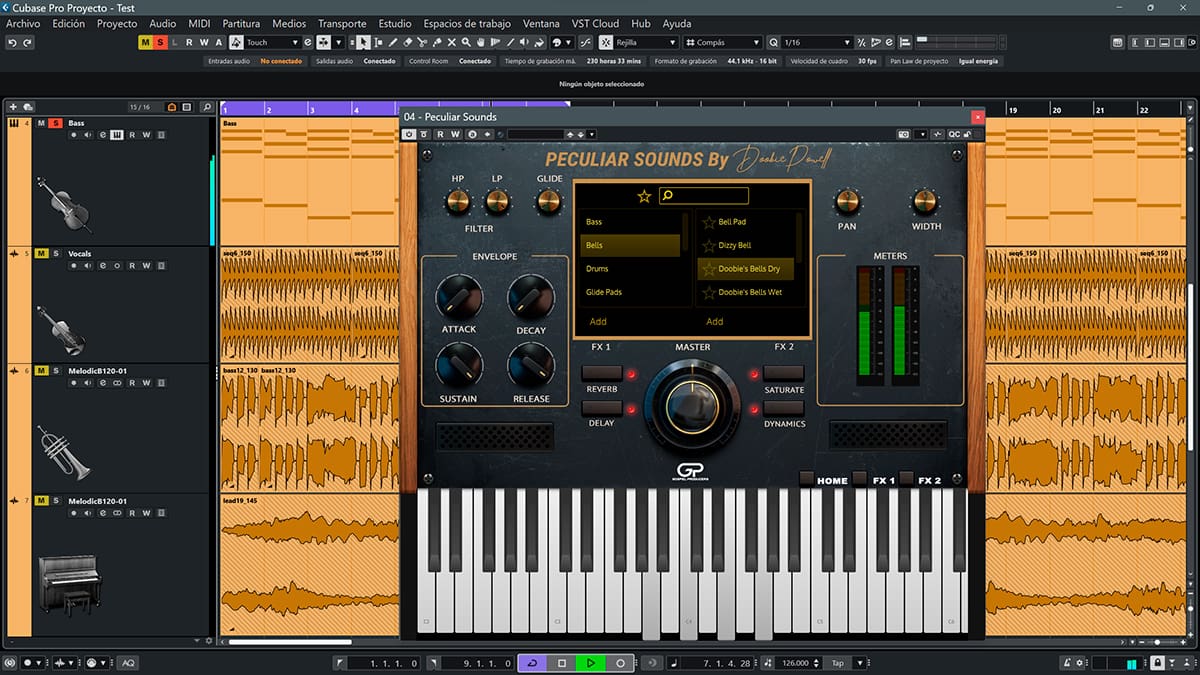Click the ATTACK envelope knob
The width and height of the screenshot is (1200, 675).
[459, 297]
